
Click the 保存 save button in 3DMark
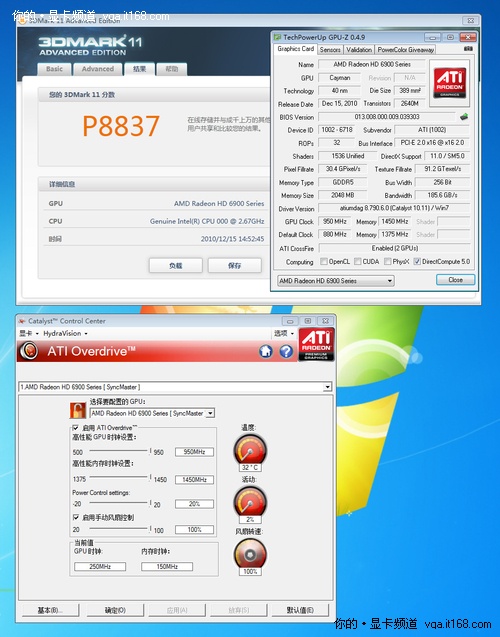234,266
